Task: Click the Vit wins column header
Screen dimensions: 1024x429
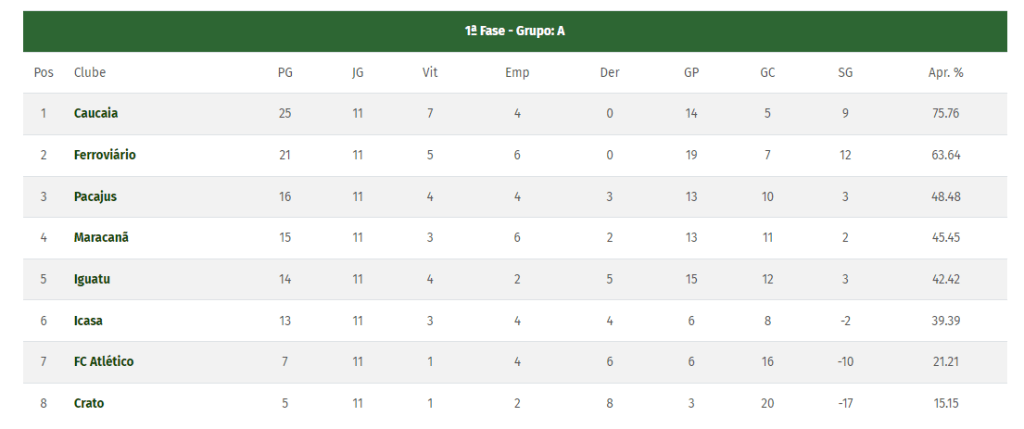Action: coord(430,72)
